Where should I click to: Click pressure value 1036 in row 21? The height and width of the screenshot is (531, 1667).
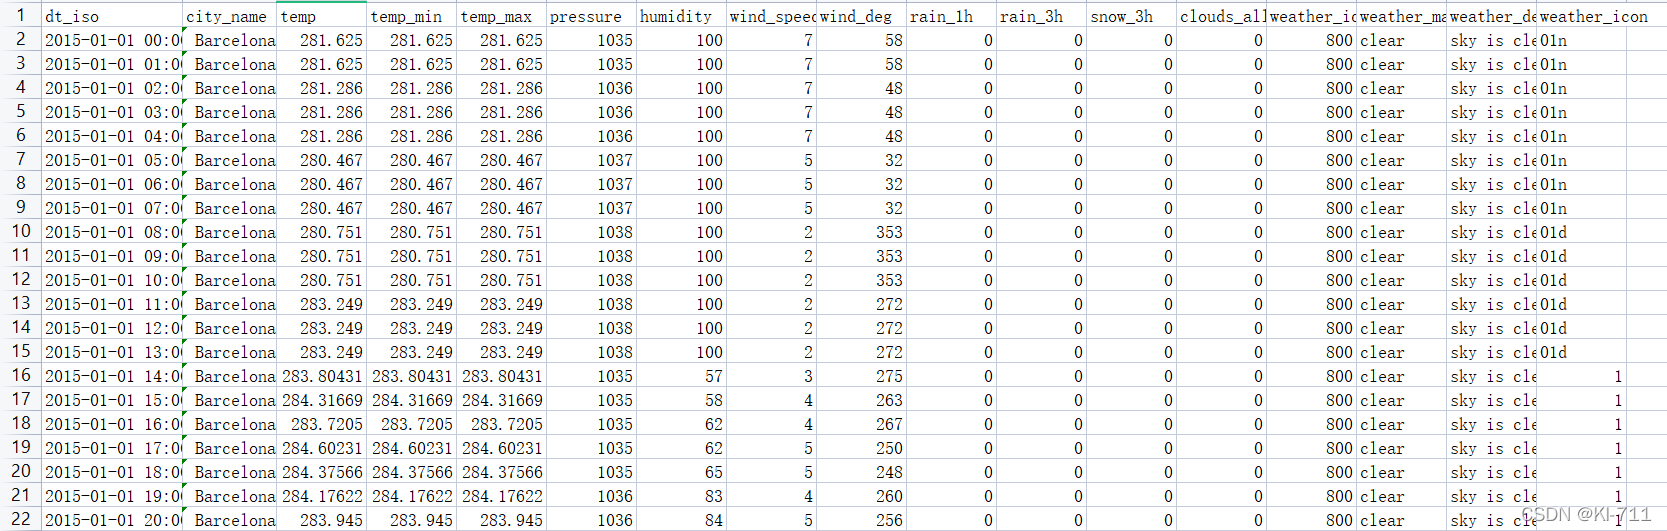[x=591, y=496]
